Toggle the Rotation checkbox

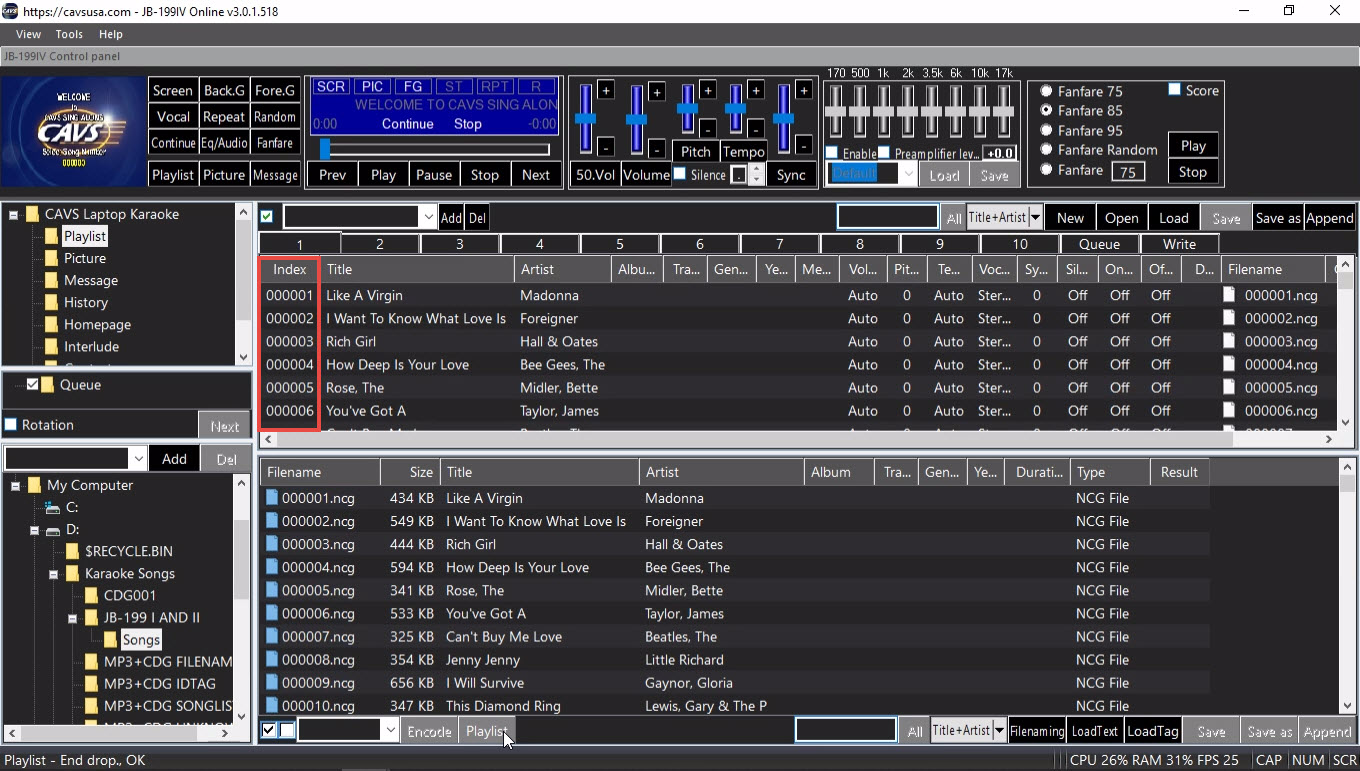click(x=11, y=425)
